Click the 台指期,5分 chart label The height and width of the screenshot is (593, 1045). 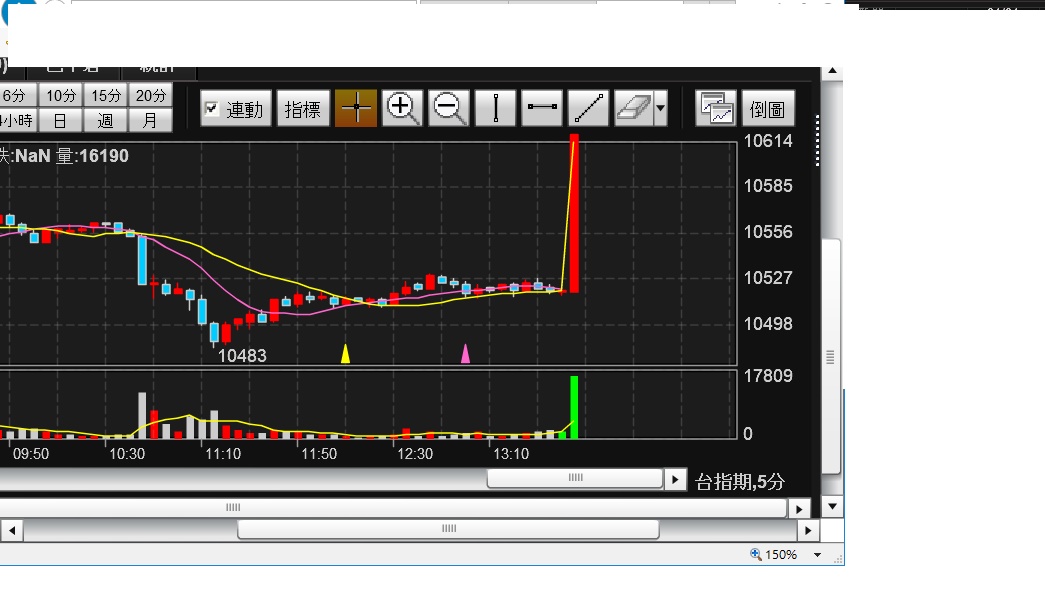tap(740, 482)
